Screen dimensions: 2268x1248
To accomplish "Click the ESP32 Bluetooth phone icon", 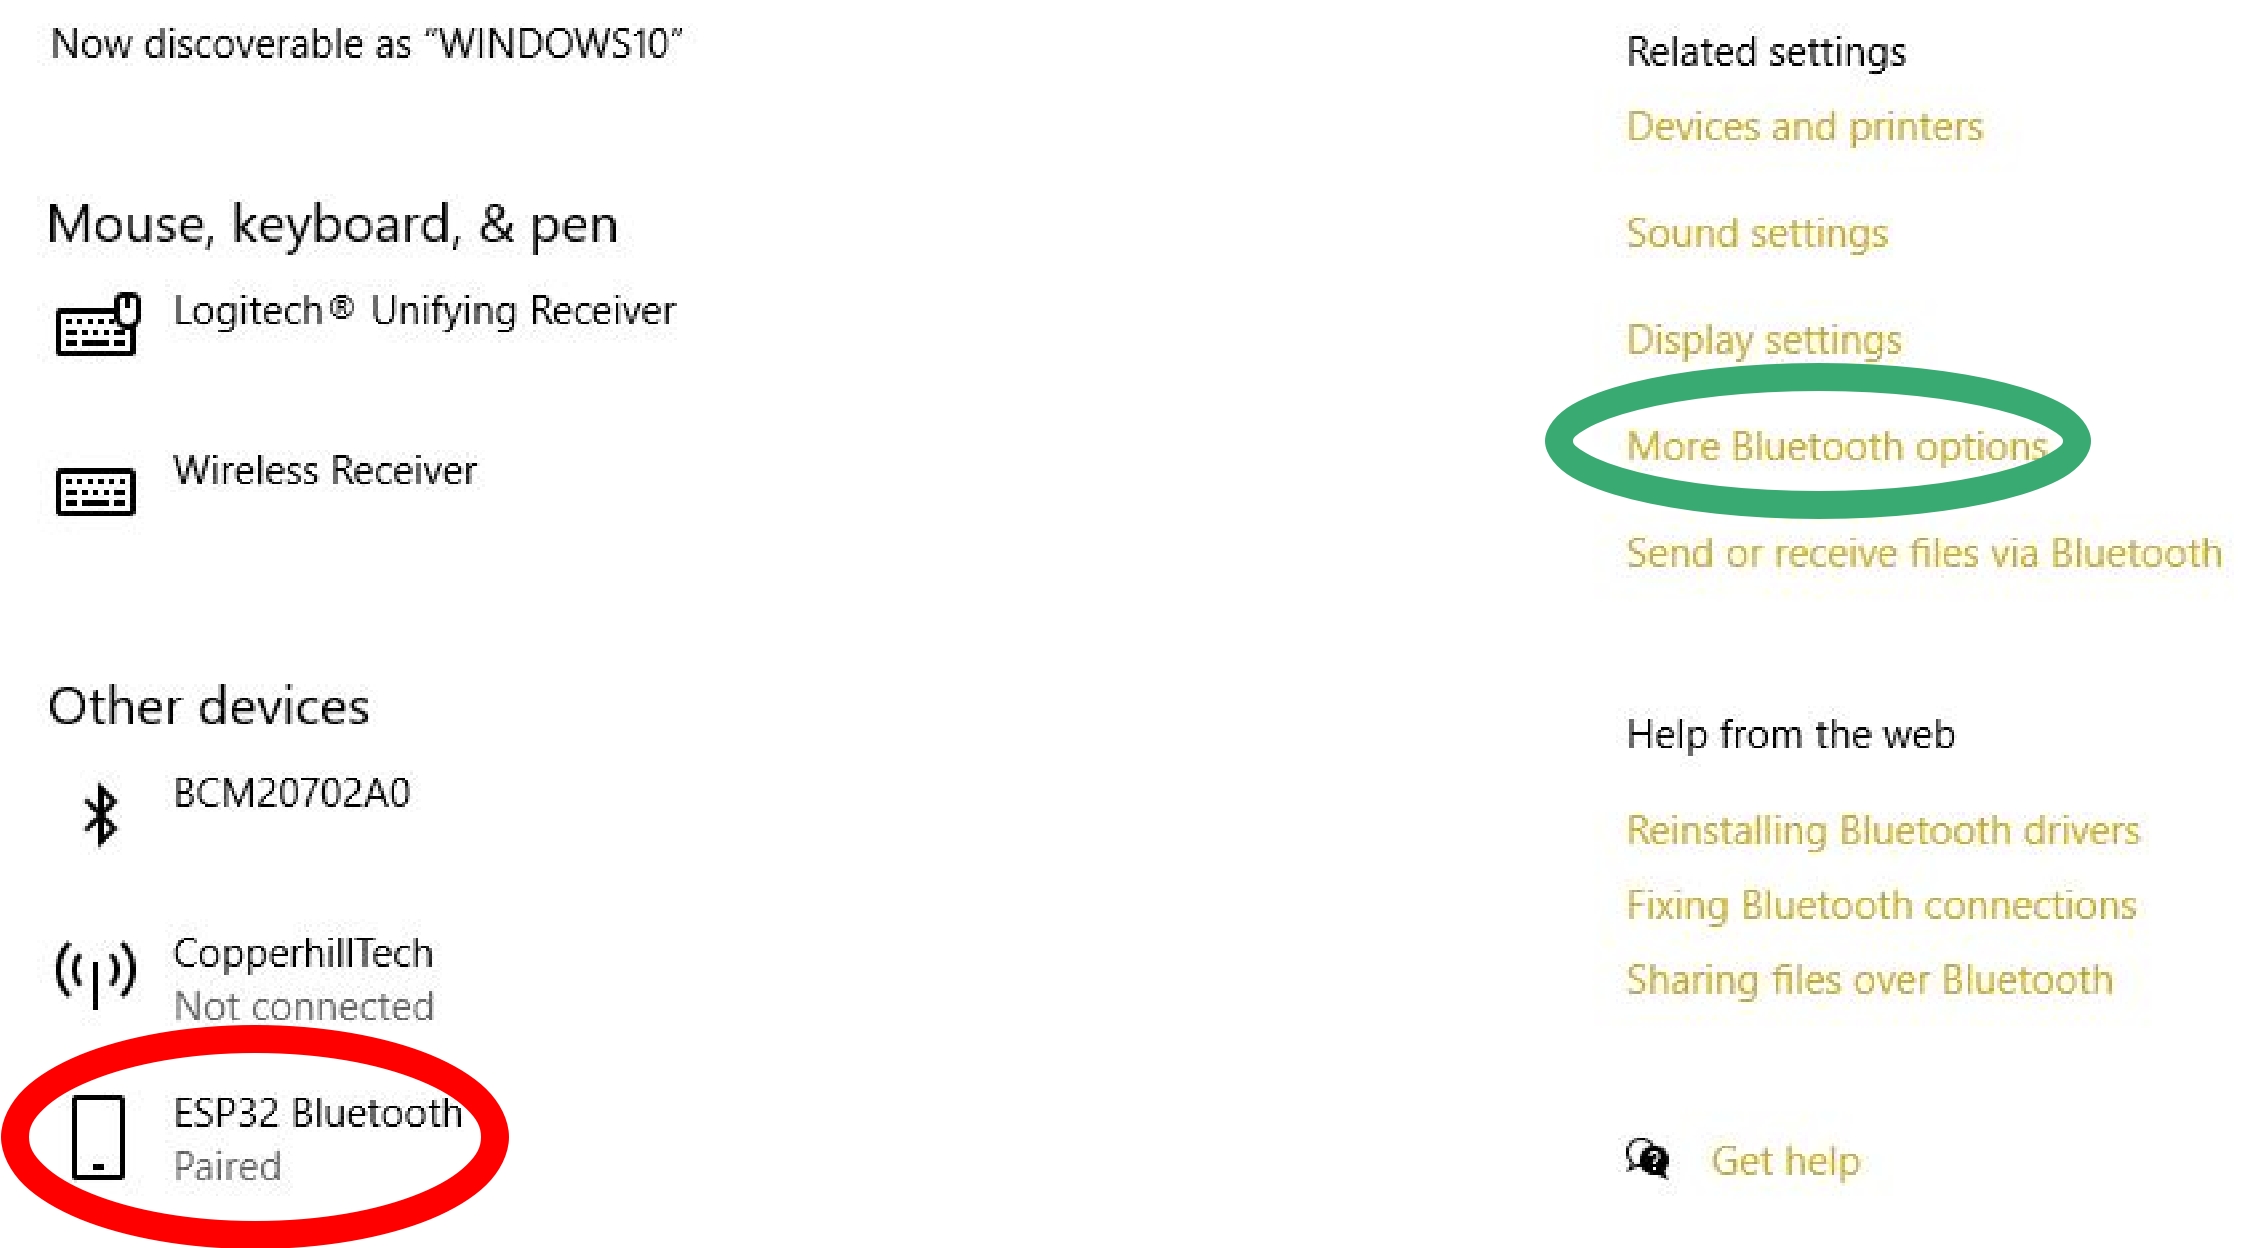I will (98, 1137).
